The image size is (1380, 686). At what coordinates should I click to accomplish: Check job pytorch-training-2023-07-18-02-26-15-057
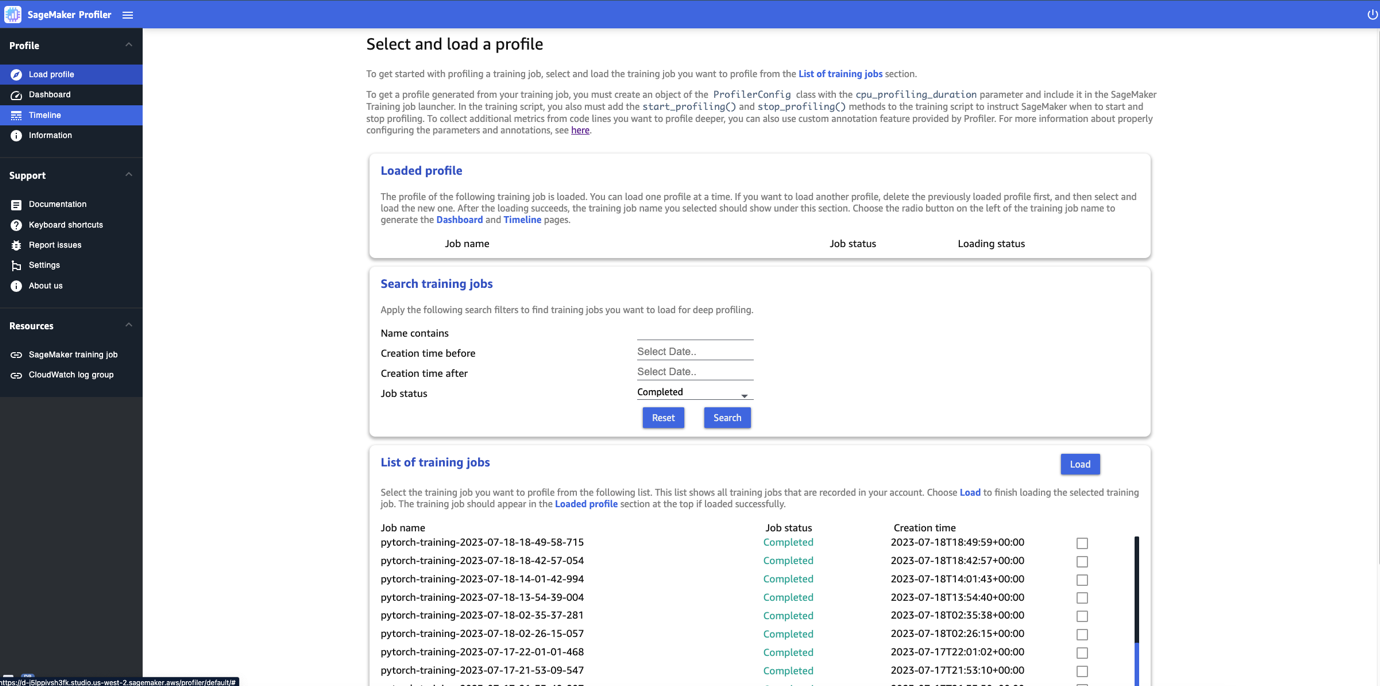pos(1082,634)
